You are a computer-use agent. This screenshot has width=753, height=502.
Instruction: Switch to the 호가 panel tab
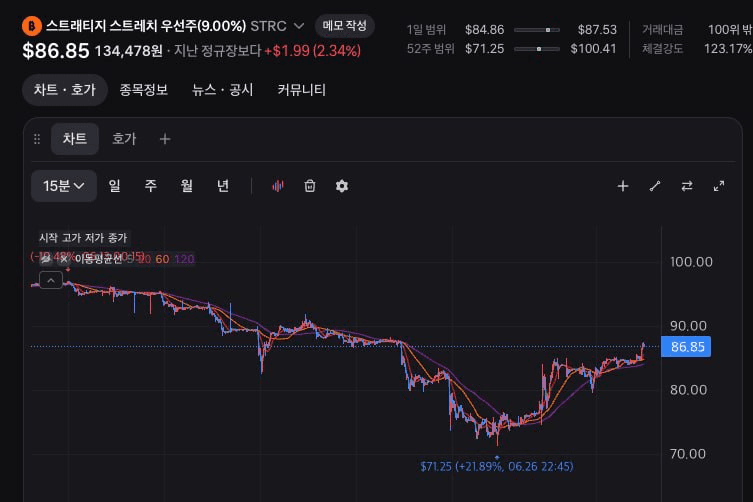point(124,139)
